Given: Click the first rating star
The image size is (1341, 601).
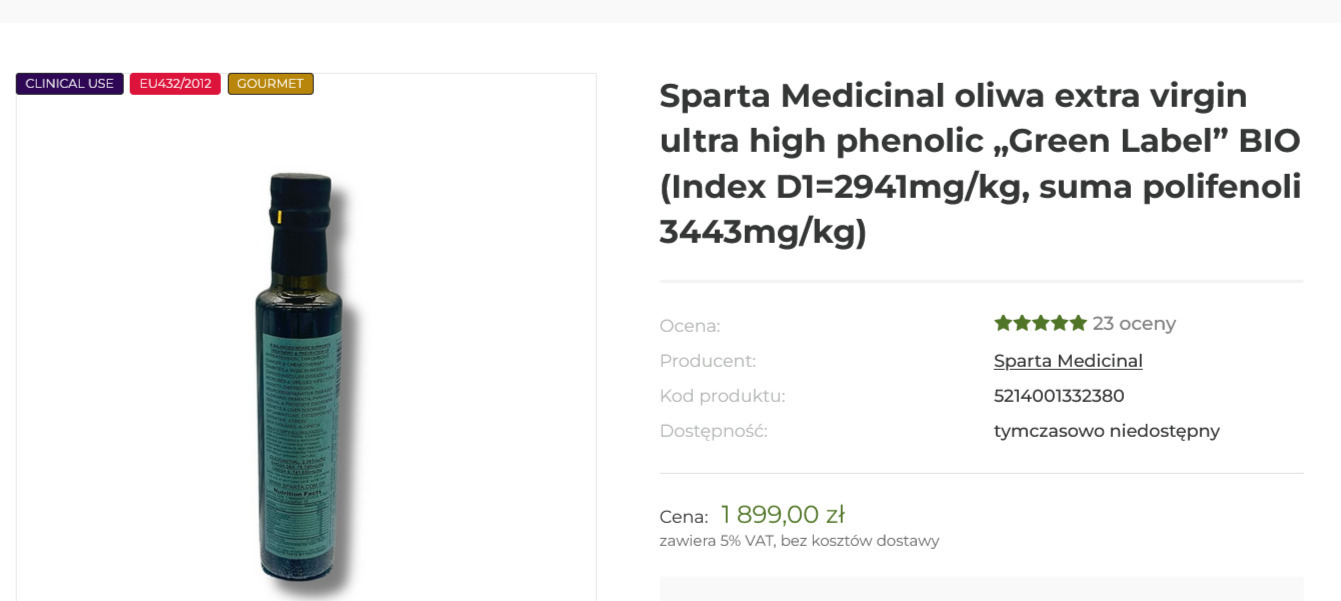Looking at the screenshot, I should tap(1002, 323).
